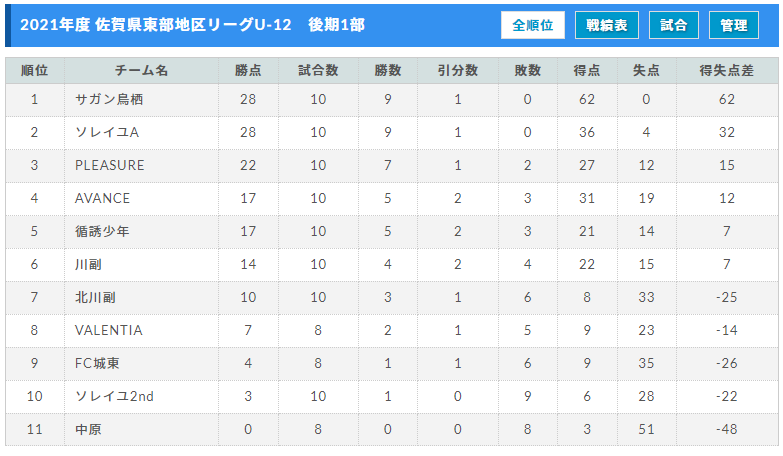Viewport: 783px width, 456px height.
Task: Click the 循誘少年 team name
Action: [x=102, y=231]
